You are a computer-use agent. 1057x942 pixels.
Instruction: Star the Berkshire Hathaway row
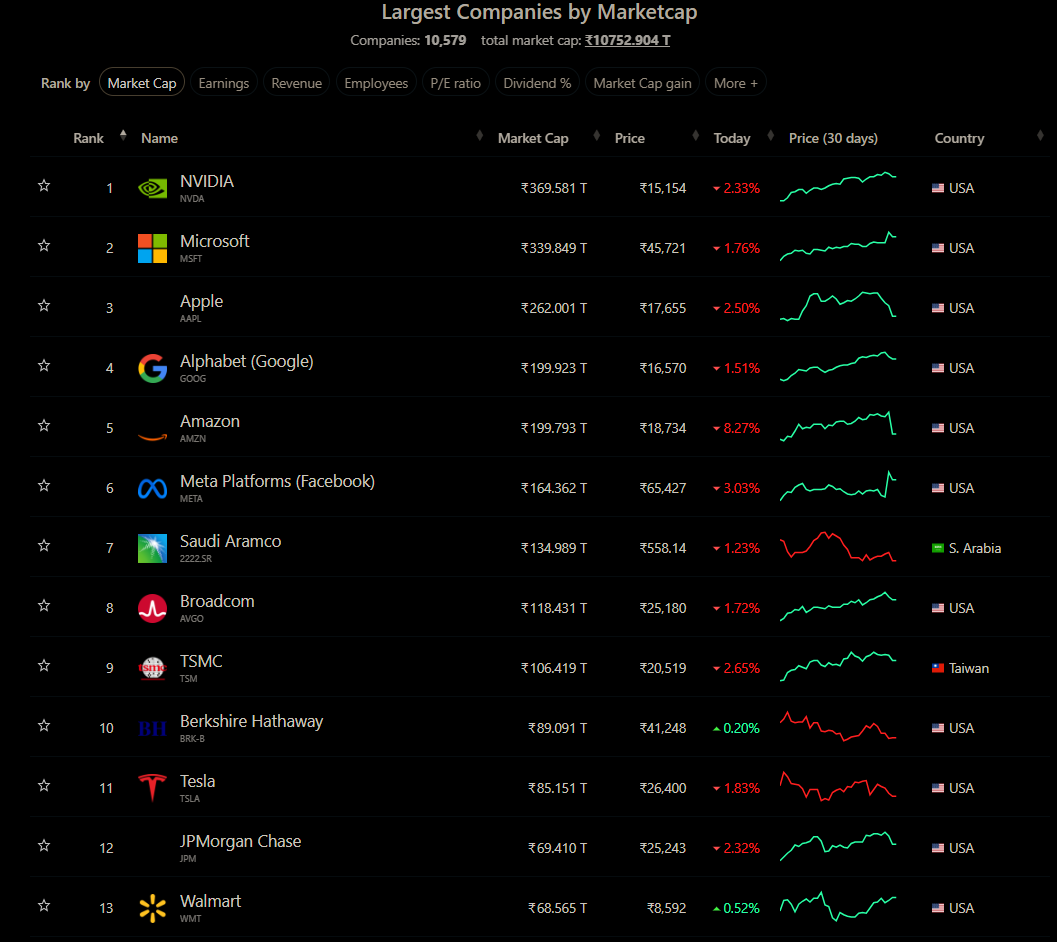pyautogui.click(x=44, y=726)
